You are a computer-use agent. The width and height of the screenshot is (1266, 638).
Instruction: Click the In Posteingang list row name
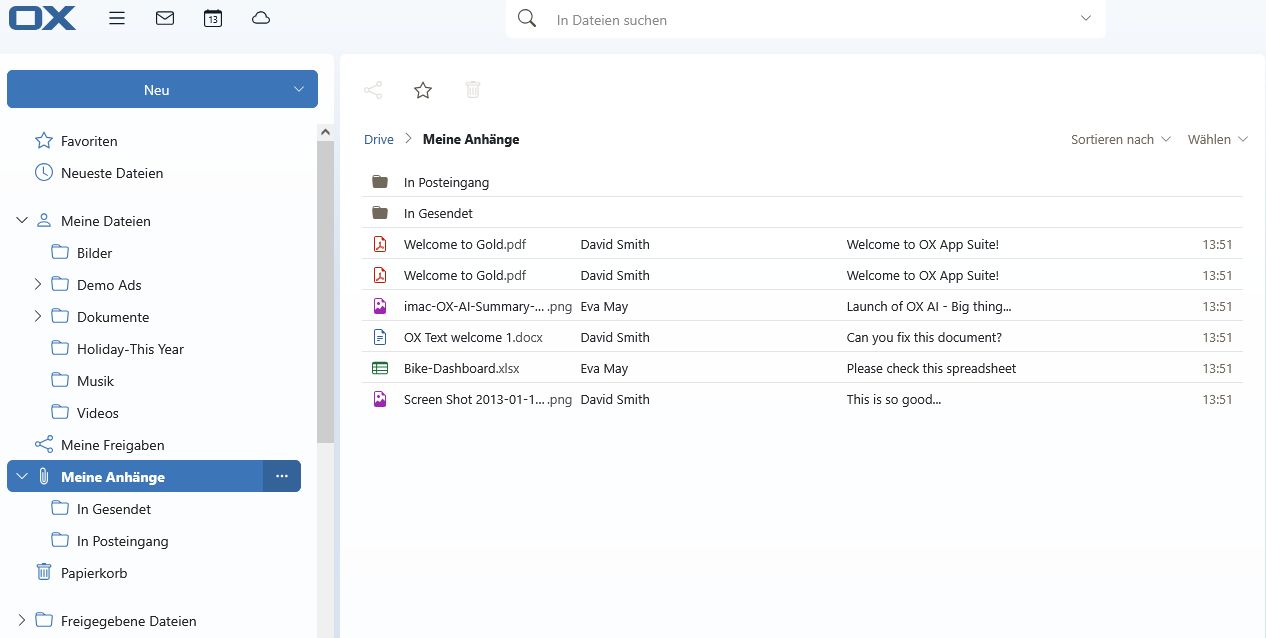446,182
